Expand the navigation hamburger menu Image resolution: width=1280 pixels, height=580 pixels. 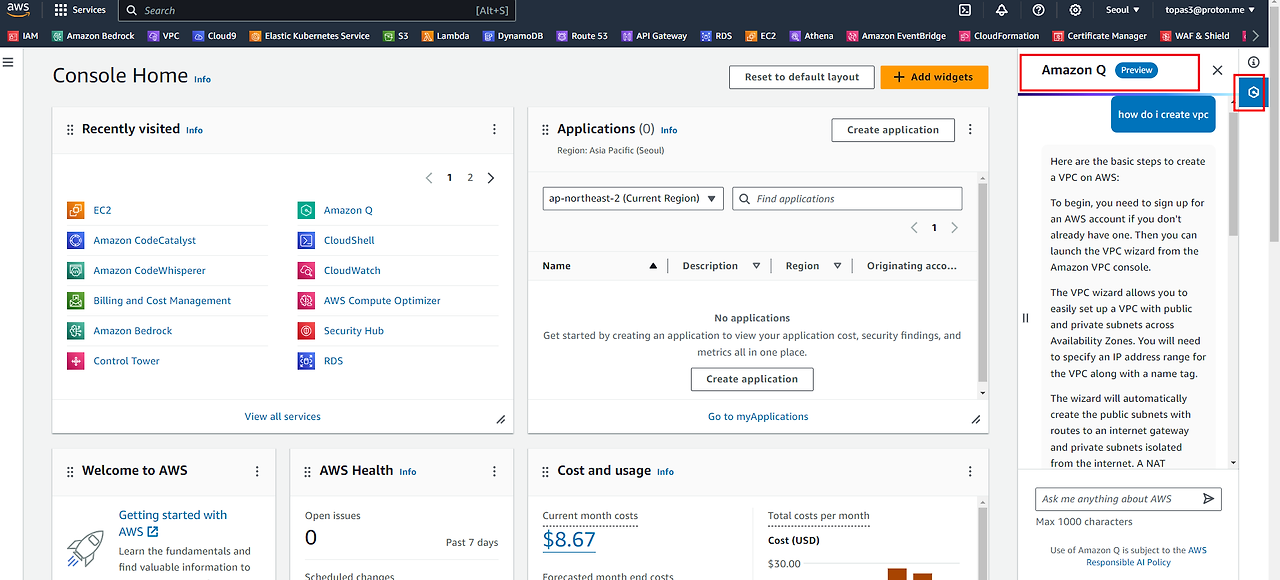pos(8,61)
